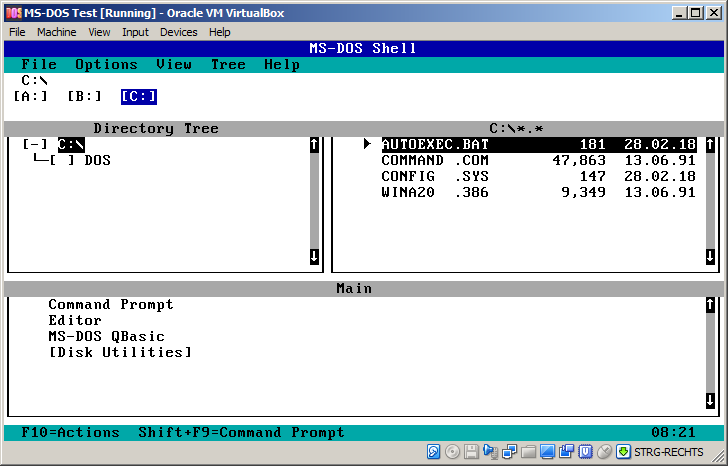Click the audio status icon

490,451
